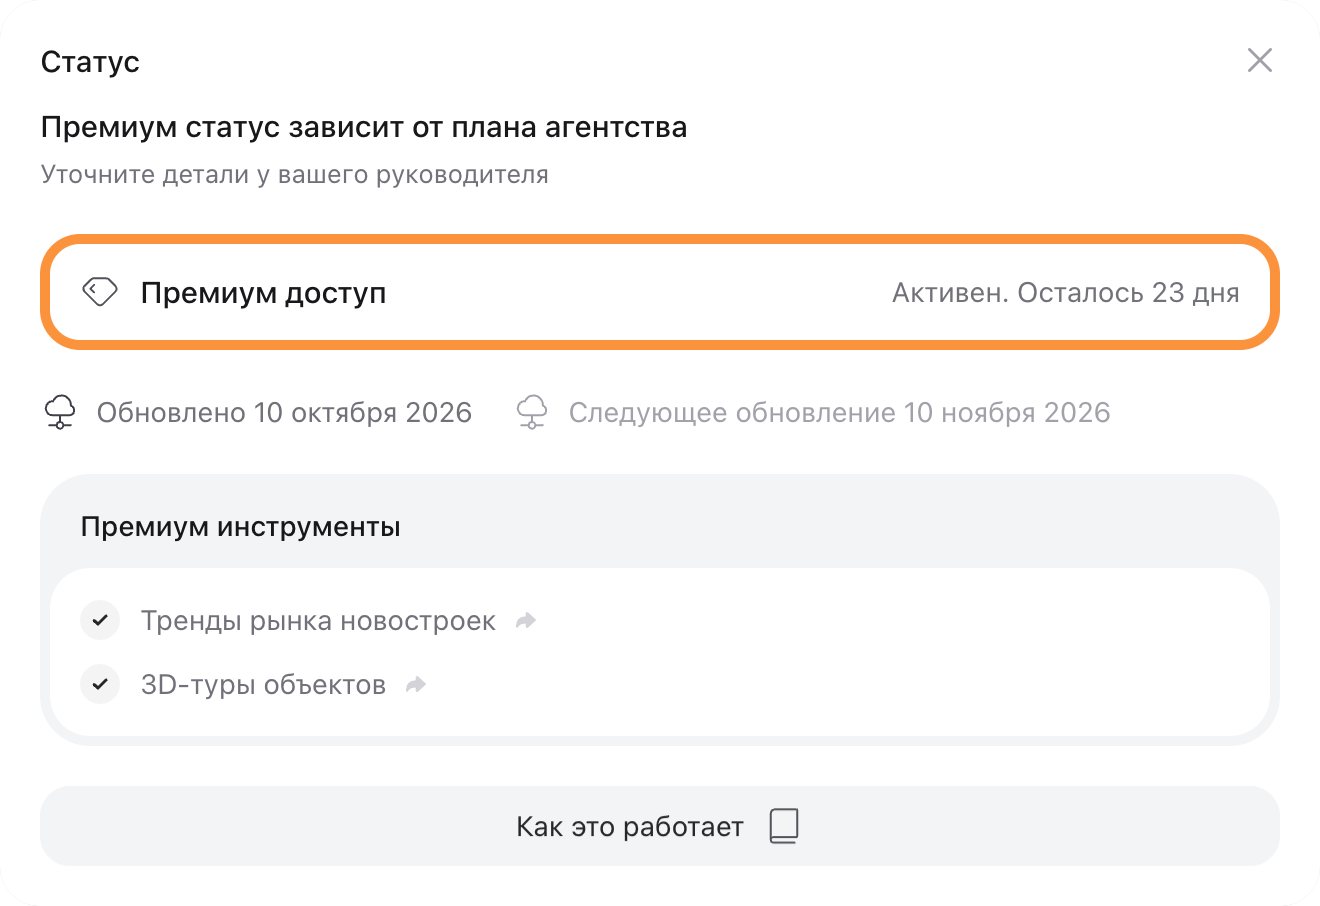This screenshot has height=906, width=1320.
Task: Click Уточните детали у вашего руководителя text
Action: [295, 175]
